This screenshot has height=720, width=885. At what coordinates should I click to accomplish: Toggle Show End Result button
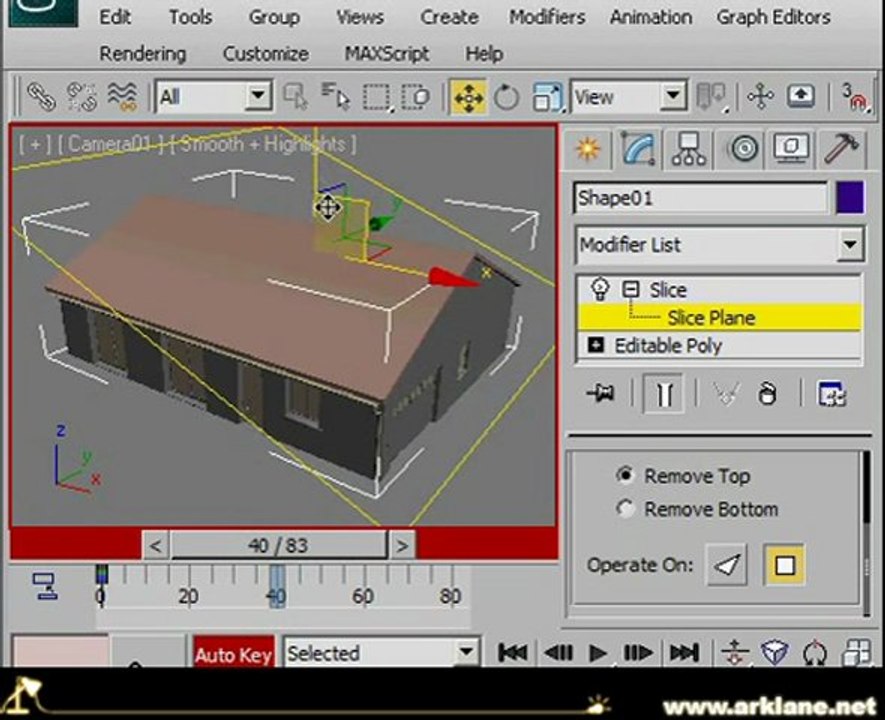(x=664, y=393)
